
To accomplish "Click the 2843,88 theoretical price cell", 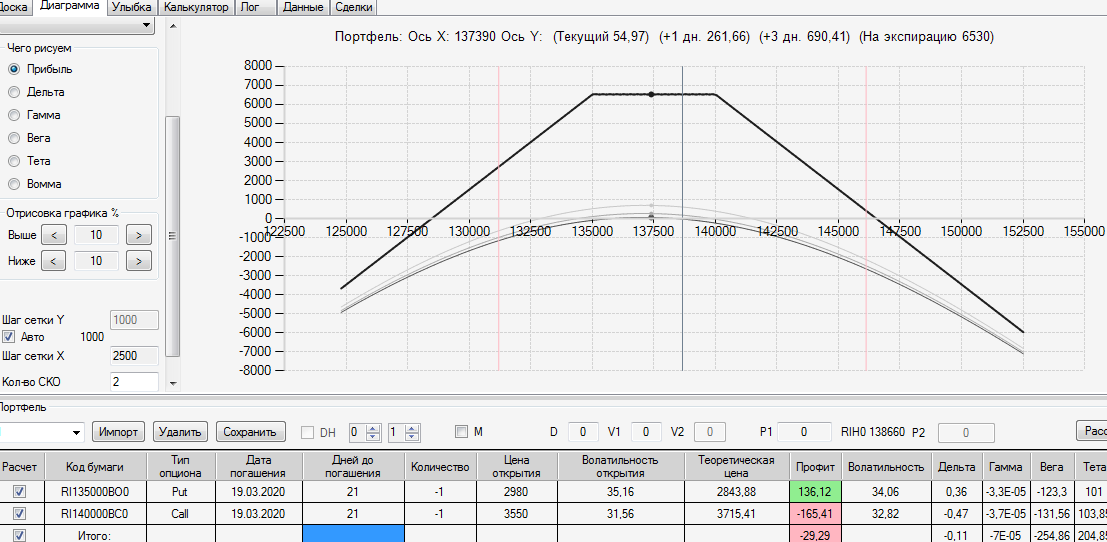I will pos(738,491).
